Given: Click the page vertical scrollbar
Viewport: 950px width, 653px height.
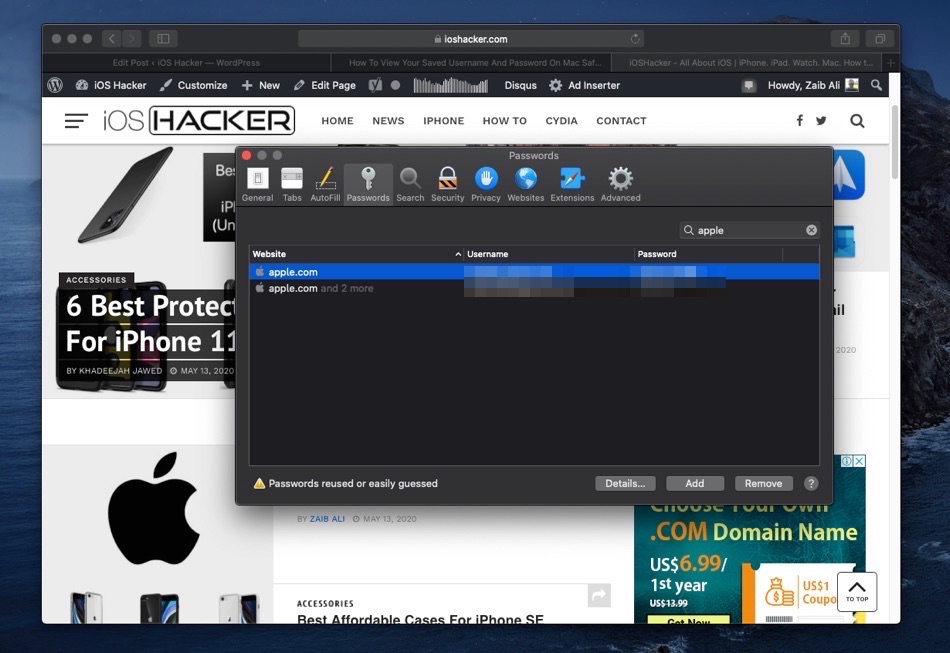Looking at the screenshot, I should (894, 142).
